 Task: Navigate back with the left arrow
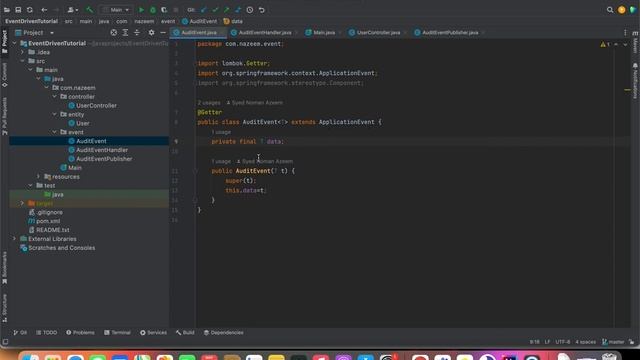44,10
